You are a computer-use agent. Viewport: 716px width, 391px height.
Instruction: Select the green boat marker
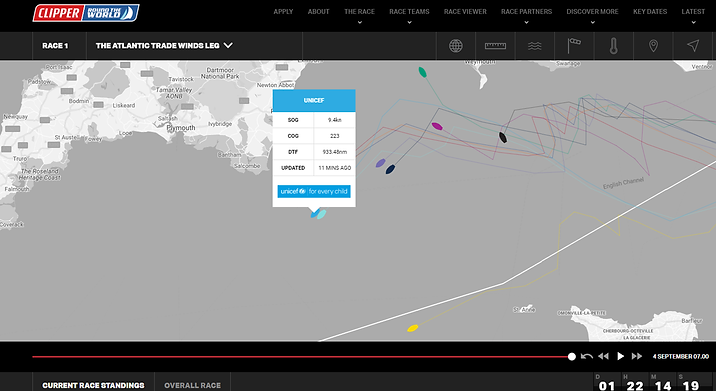422,72
